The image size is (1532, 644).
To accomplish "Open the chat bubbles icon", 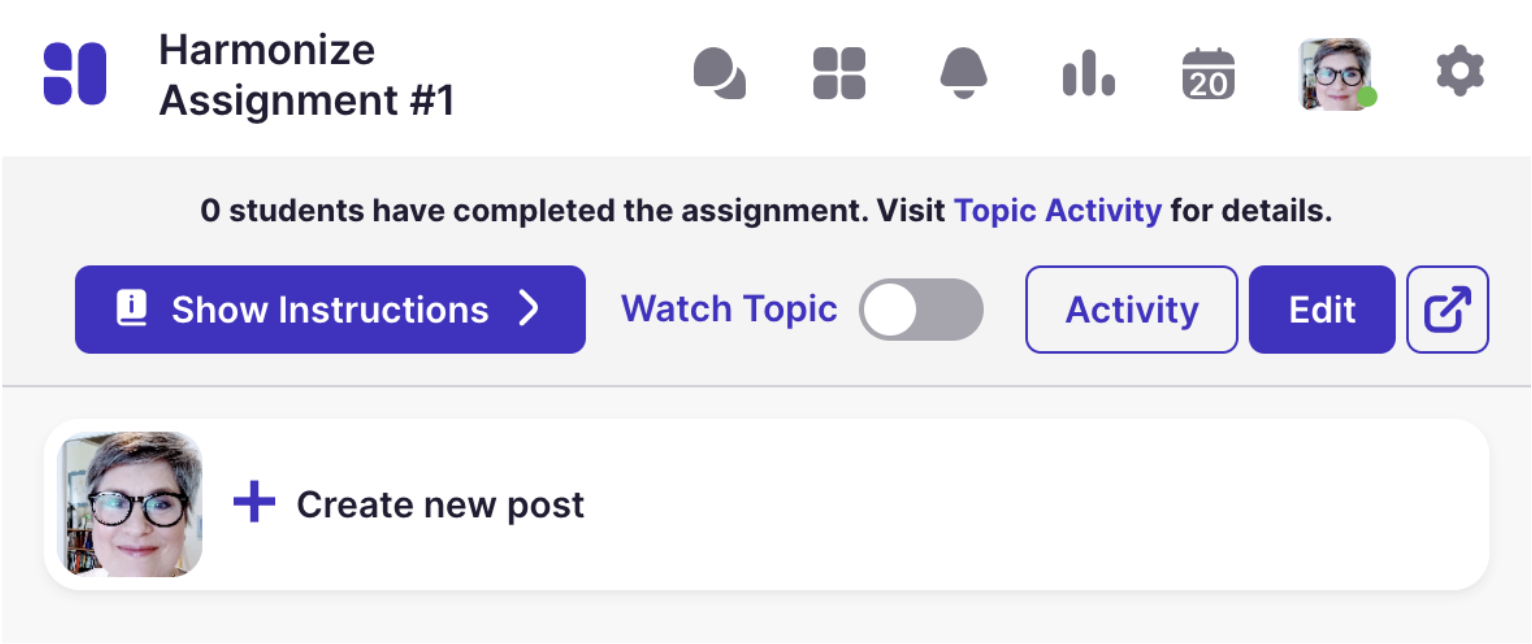I will click(x=719, y=74).
